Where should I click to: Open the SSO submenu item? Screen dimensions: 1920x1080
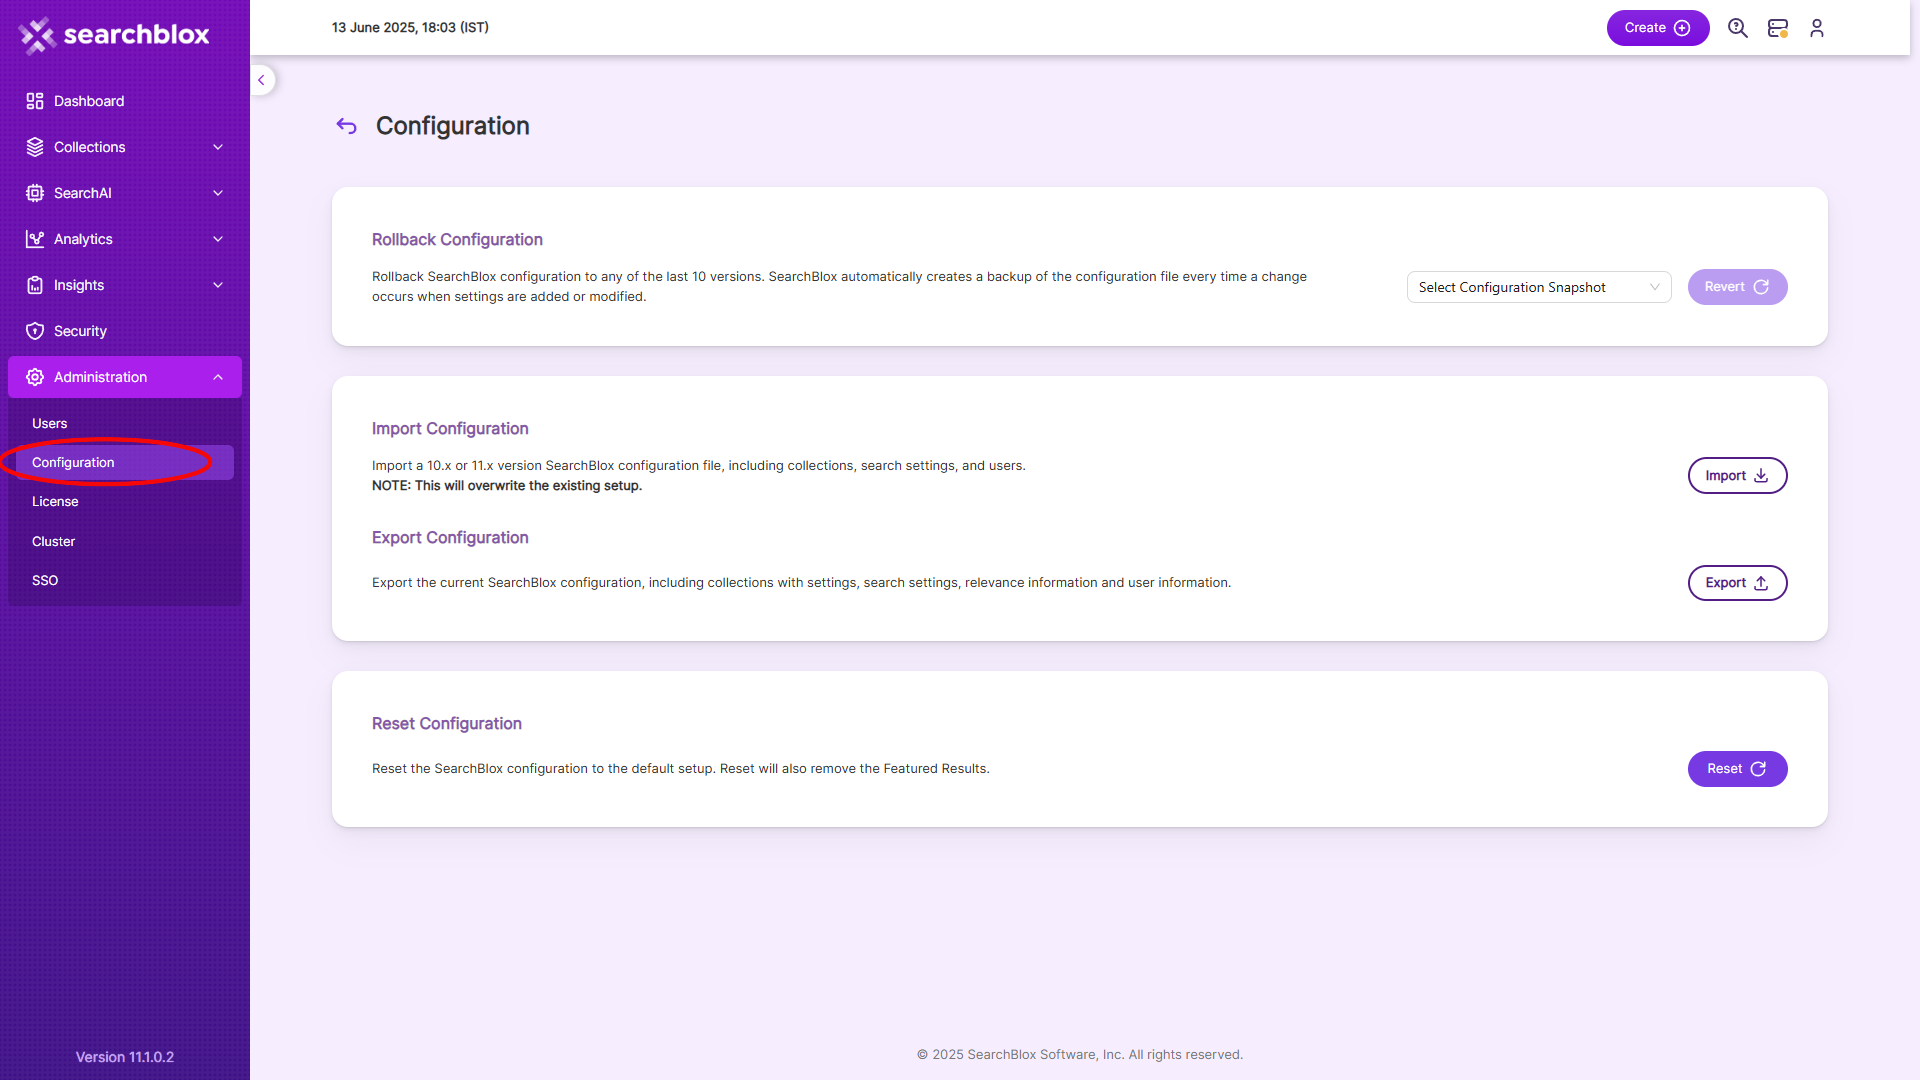coord(125,581)
